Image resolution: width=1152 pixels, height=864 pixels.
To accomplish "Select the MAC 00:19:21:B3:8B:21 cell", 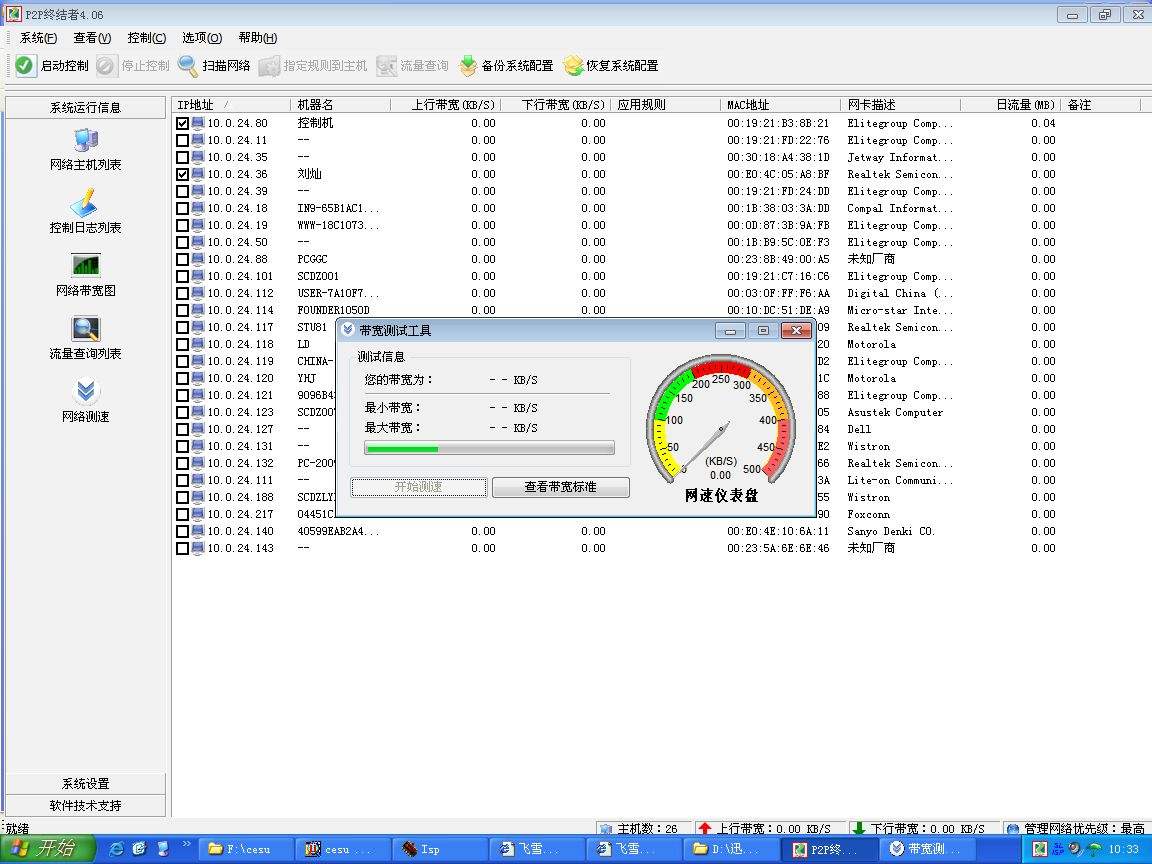I will click(x=778, y=123).
